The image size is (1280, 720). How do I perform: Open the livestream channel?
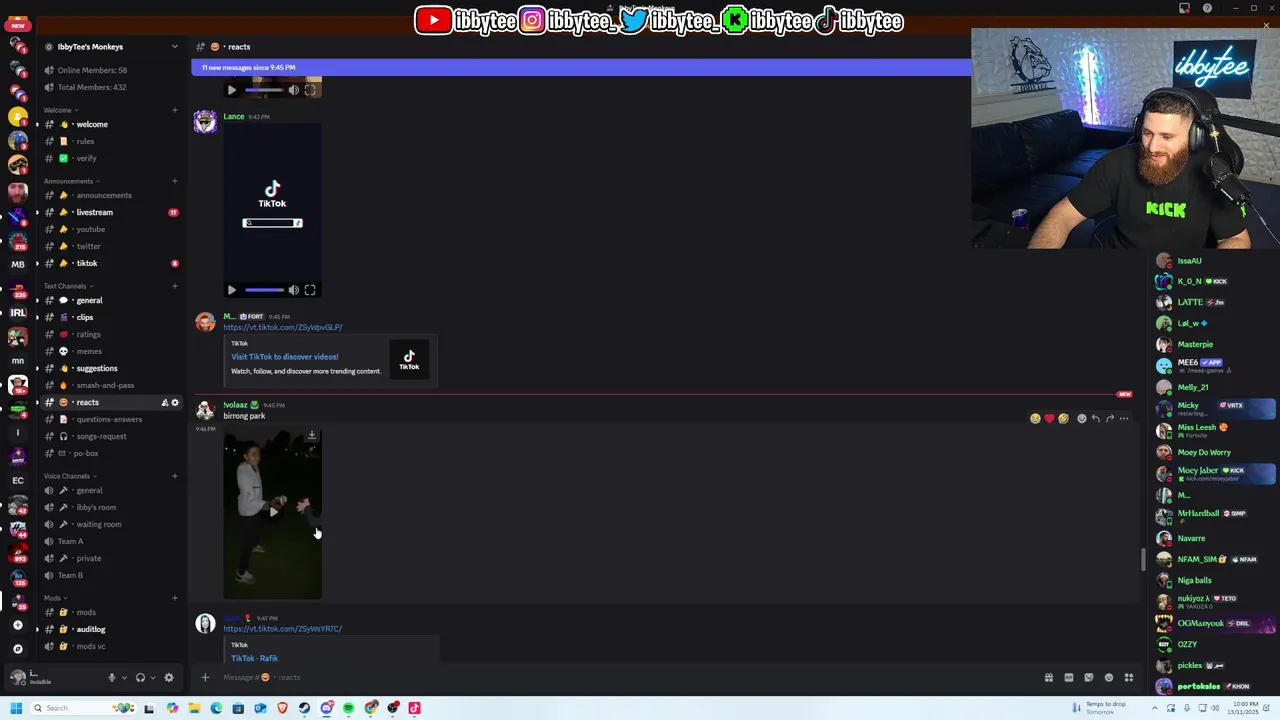pos(110,212)
